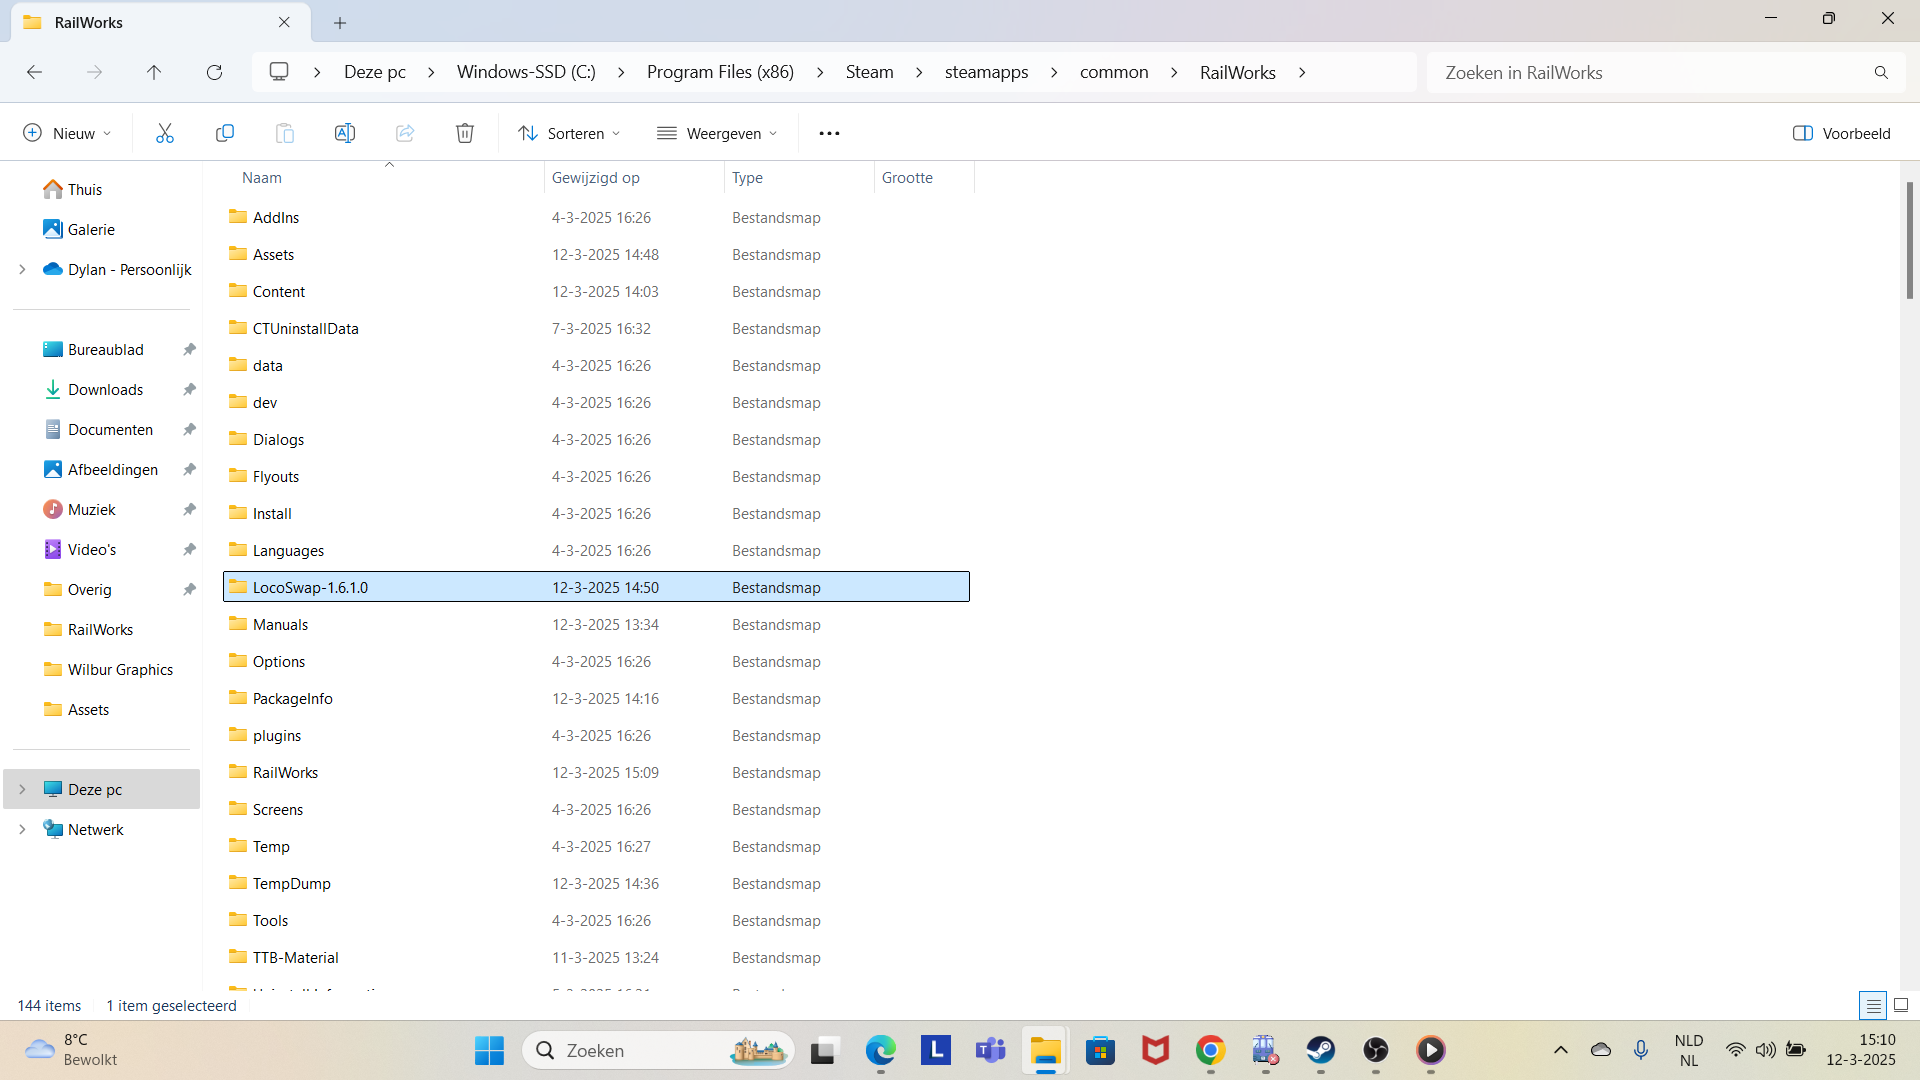1920x1080 pixels.
Task: Open the Sorteren dropdown
Action: 569,133
